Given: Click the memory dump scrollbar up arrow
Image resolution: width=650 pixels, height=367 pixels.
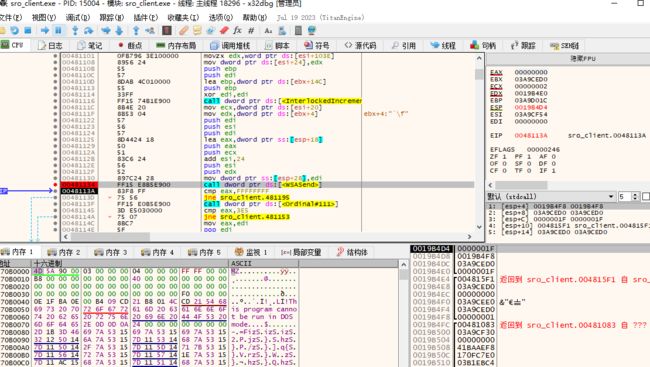Looking at the screenshot, I should point(404,264).
